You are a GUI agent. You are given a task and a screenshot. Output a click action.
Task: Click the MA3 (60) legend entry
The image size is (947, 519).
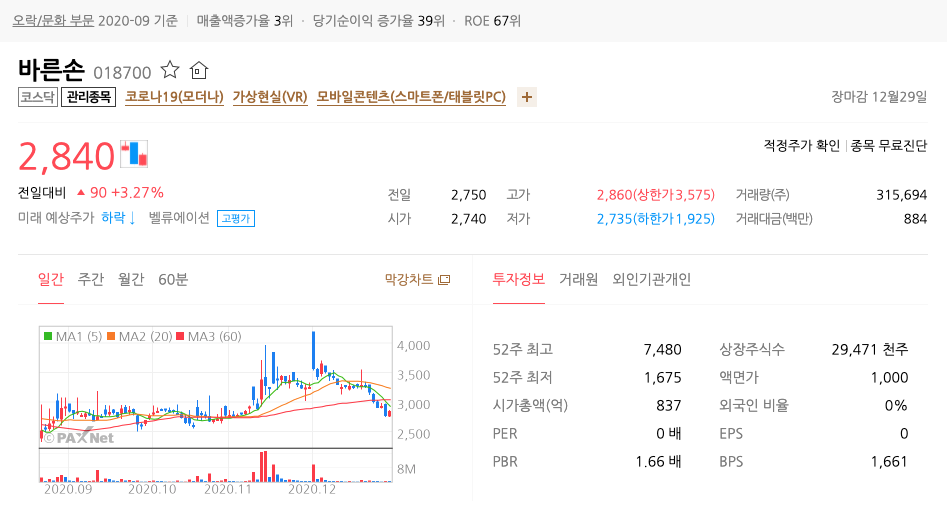(x=208, y=337)
